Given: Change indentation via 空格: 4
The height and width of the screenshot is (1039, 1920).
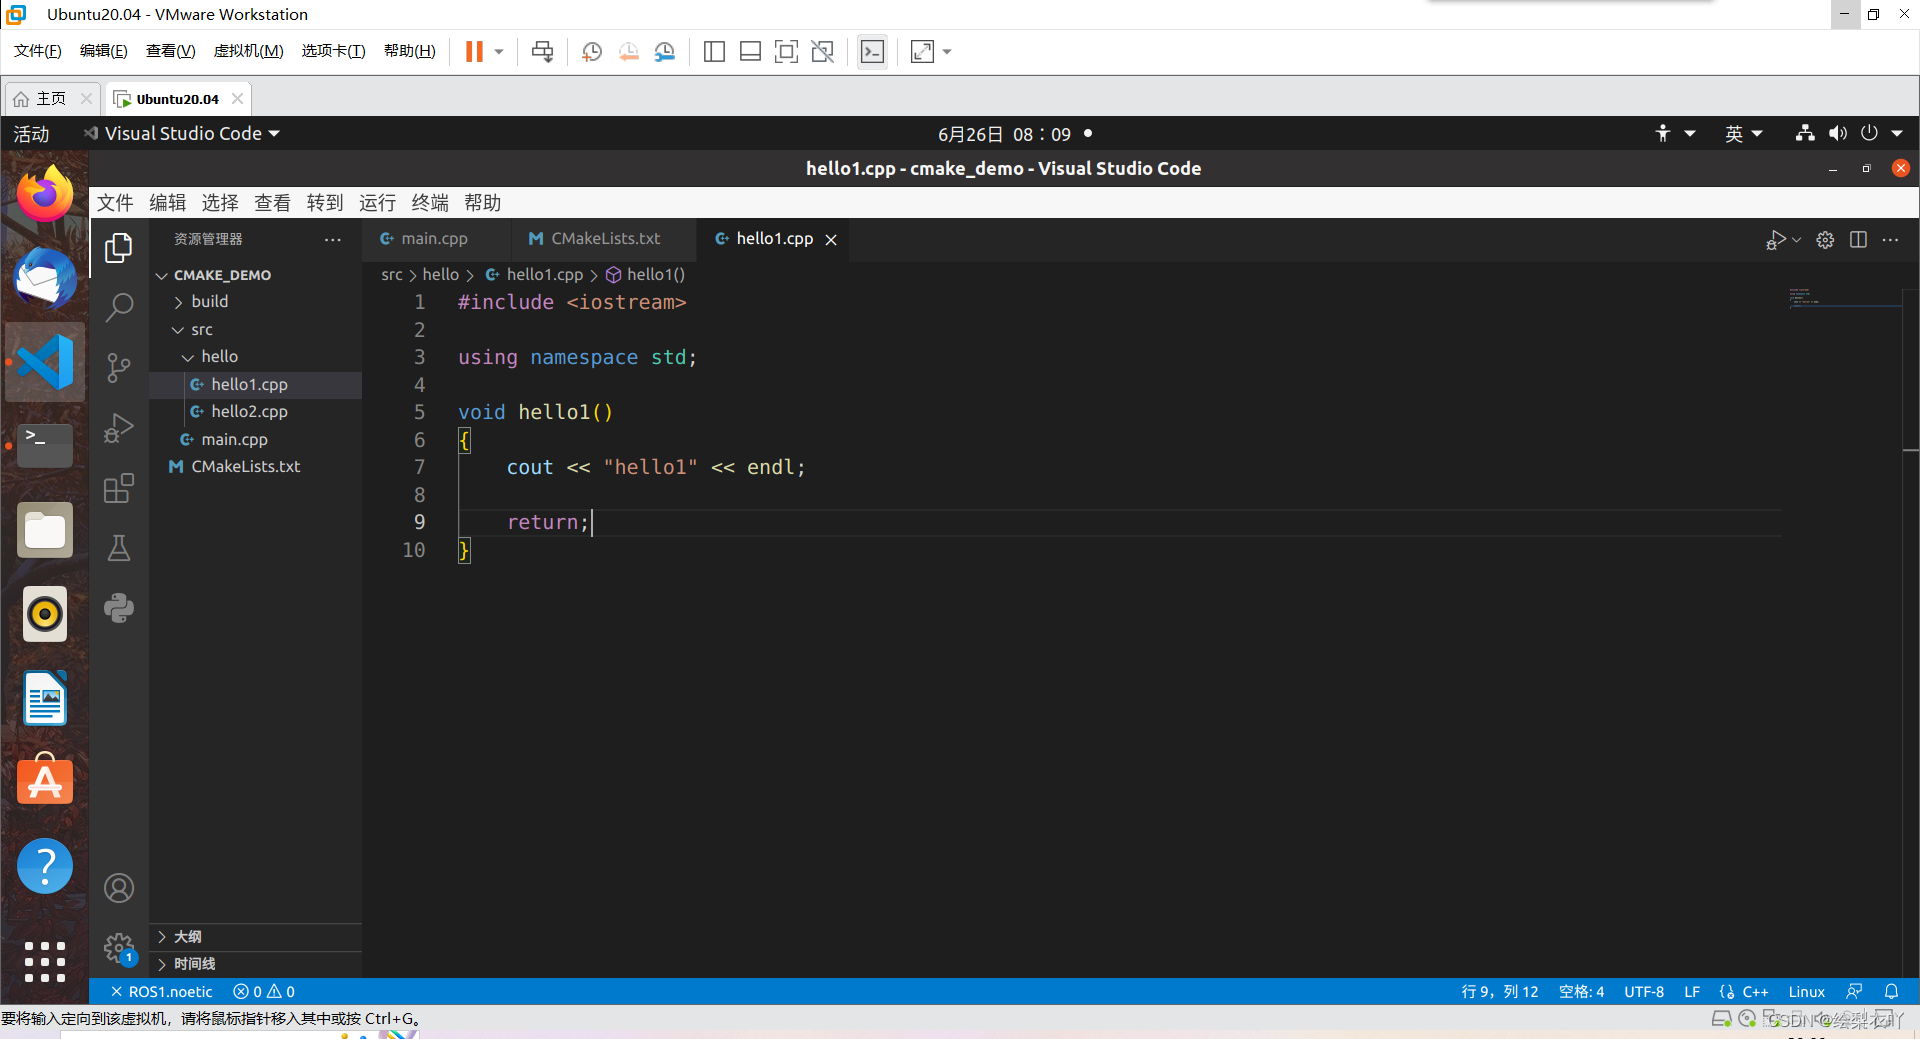Looking at the screenshot, I should point(1582,992).
